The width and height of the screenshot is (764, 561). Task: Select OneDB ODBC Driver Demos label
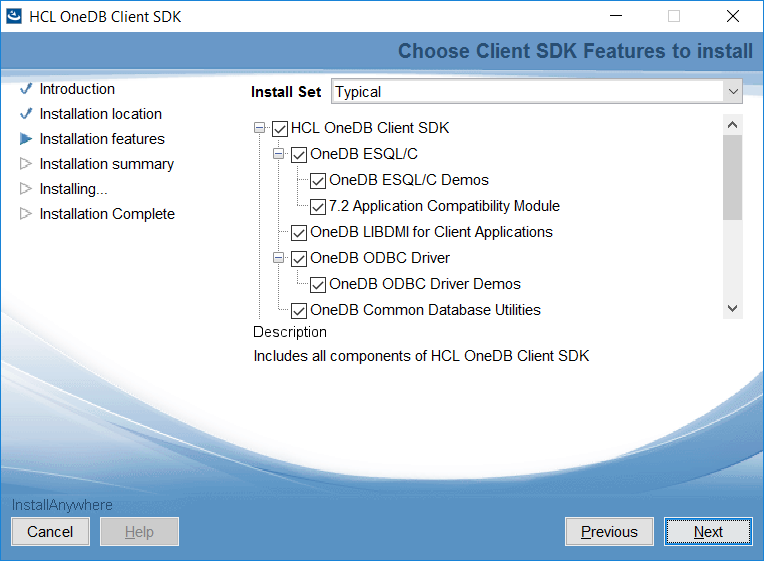click(x=425, y=284)
